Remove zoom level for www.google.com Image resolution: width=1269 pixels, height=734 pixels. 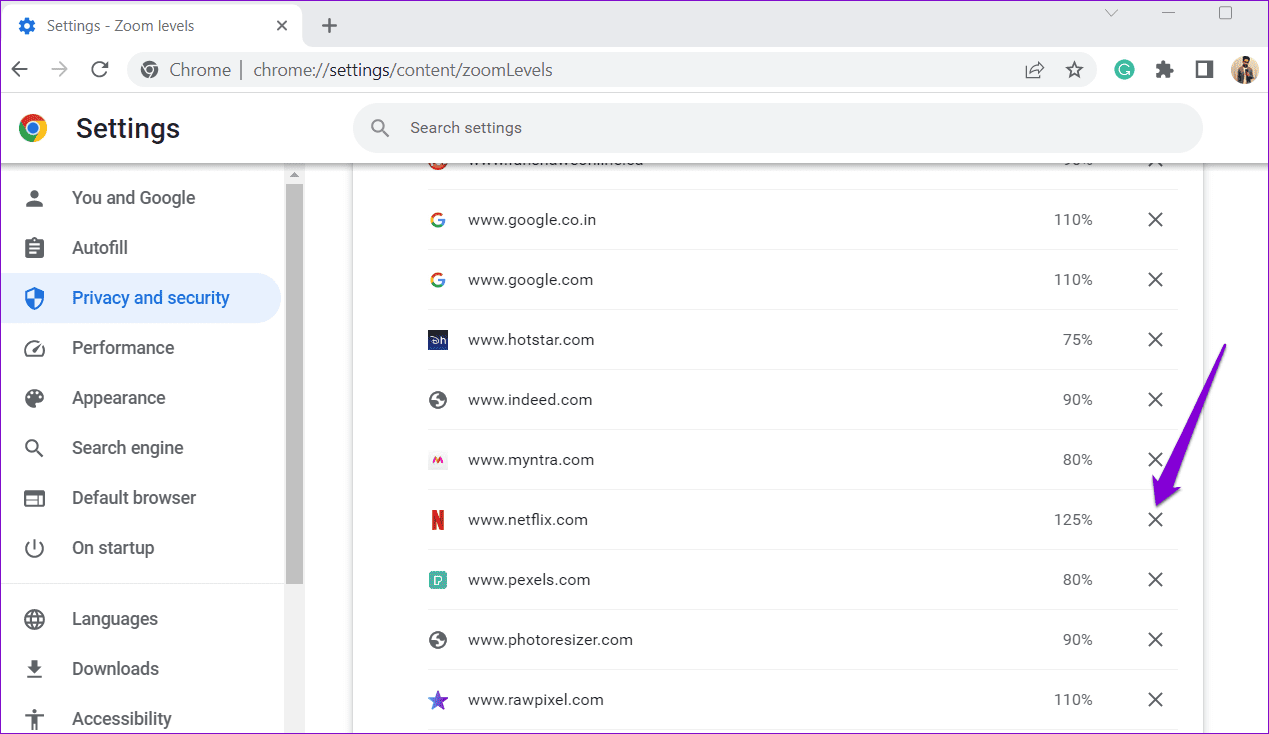click(x=1155, y=280)
